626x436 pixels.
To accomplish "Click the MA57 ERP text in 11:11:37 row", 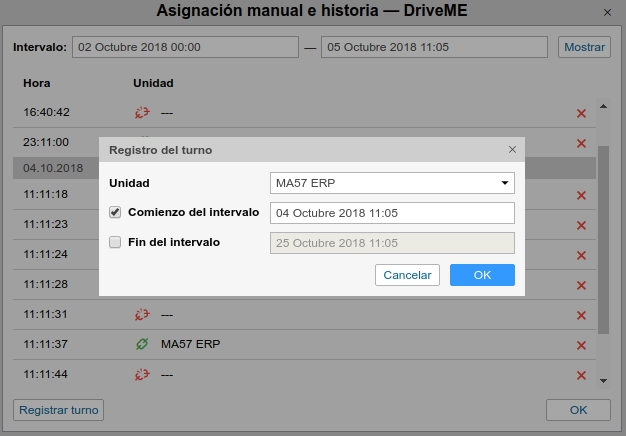I will [190, 344].
